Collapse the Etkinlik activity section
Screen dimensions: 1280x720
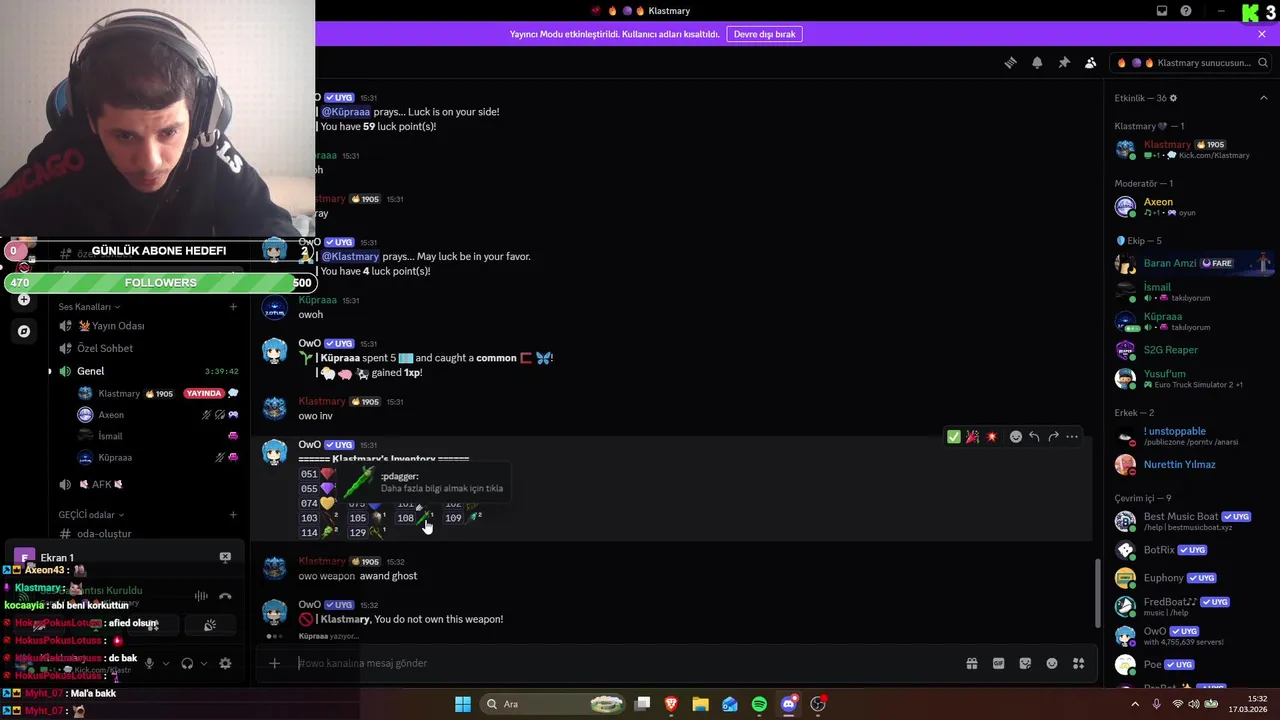pos(1264,98)
